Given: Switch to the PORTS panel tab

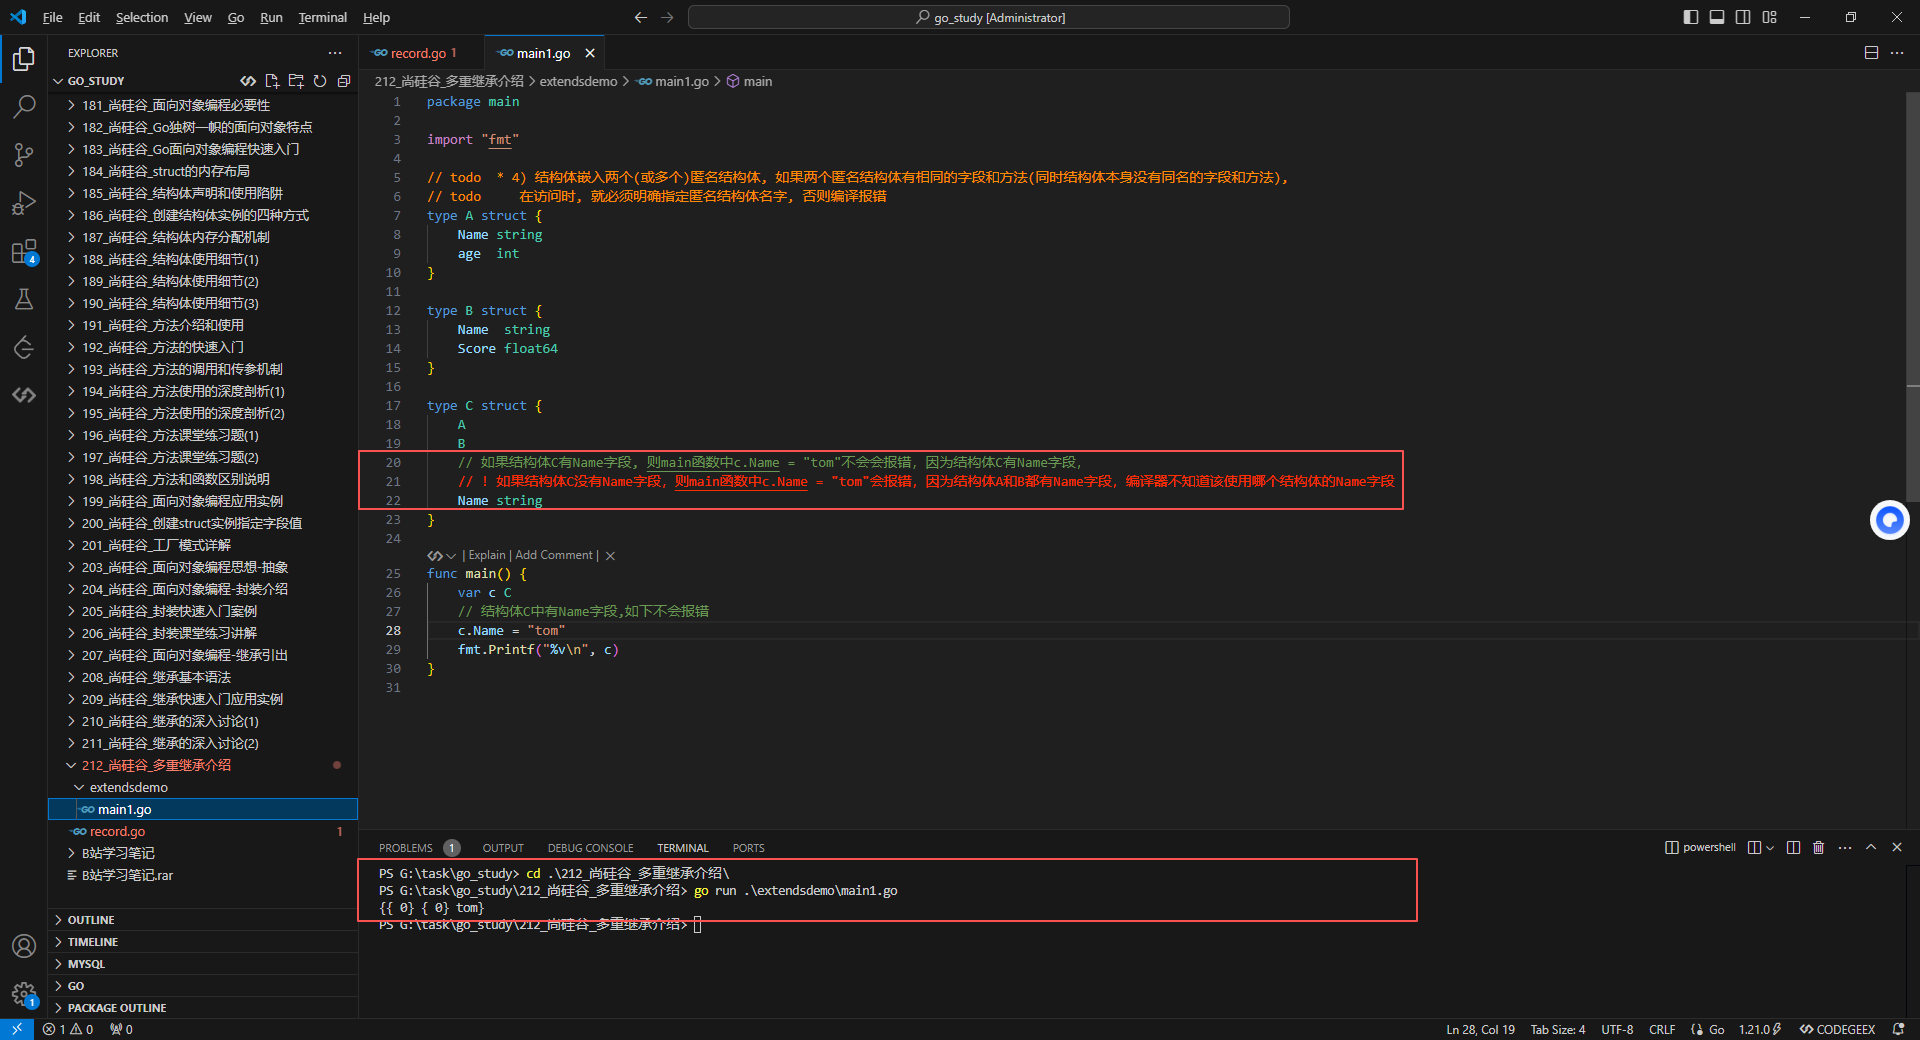Looking at the screenshot, I should click(x=748, y=848).
